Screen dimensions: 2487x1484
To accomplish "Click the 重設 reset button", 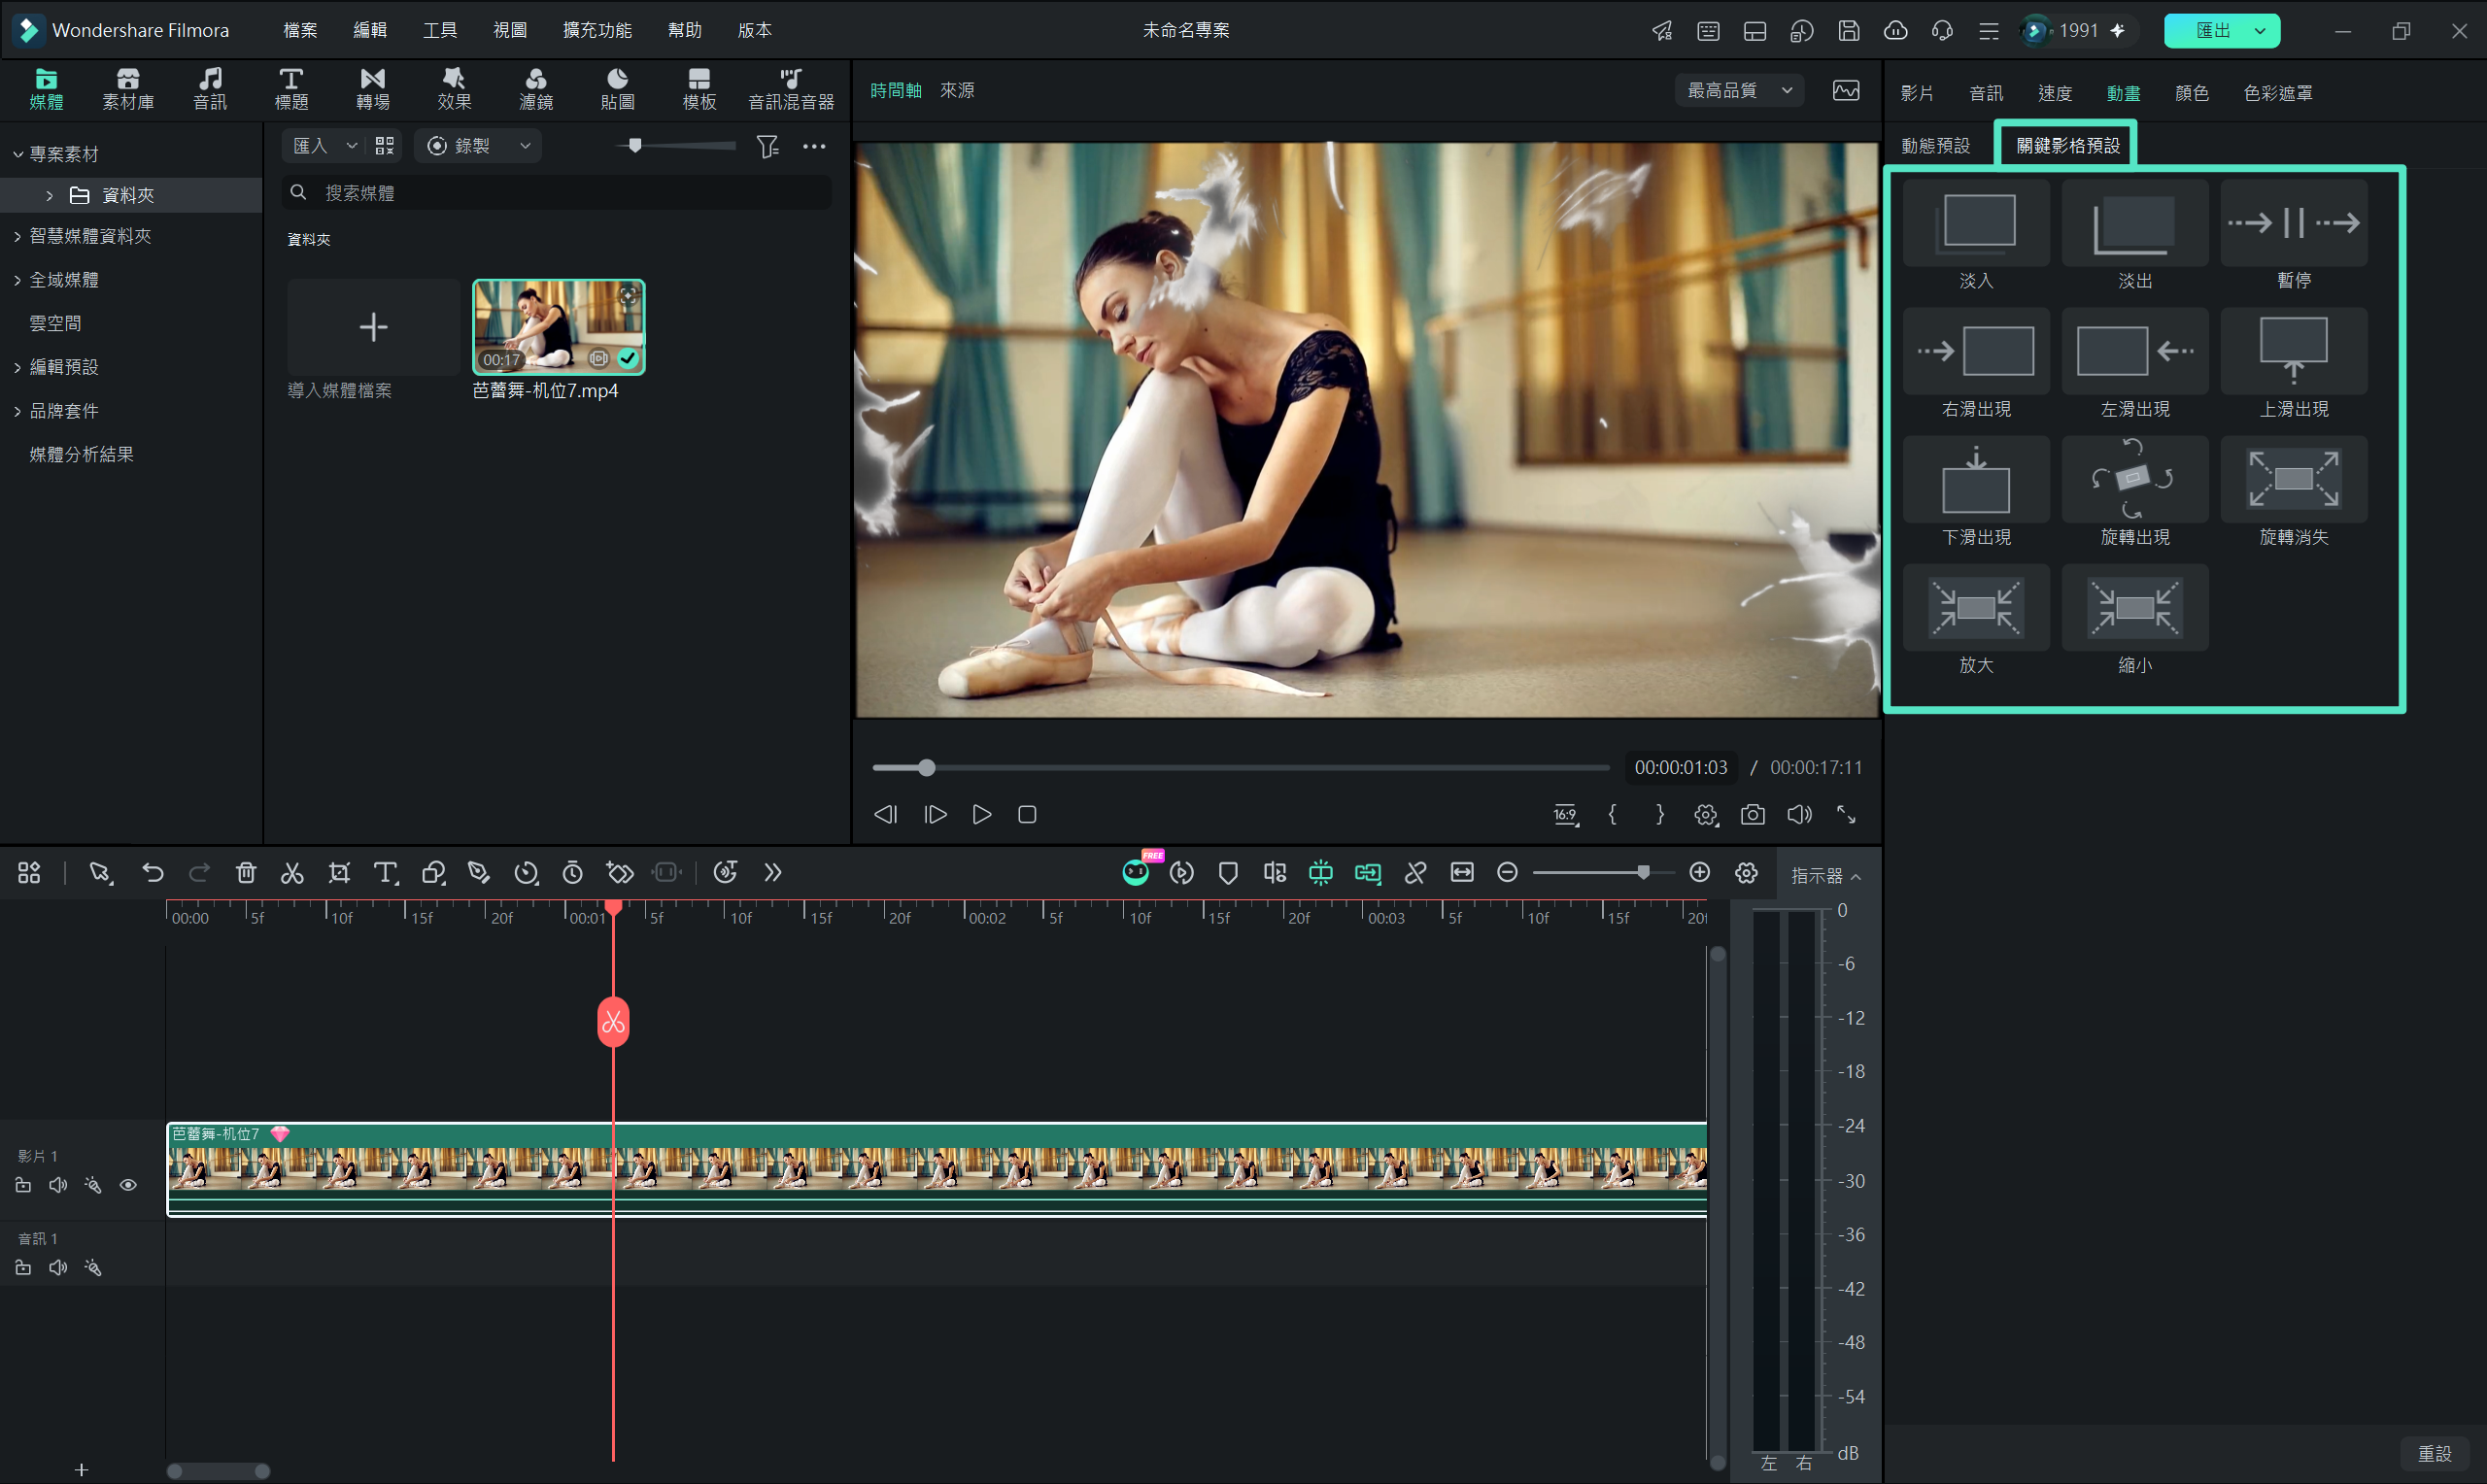I will pos(2434,1453).
